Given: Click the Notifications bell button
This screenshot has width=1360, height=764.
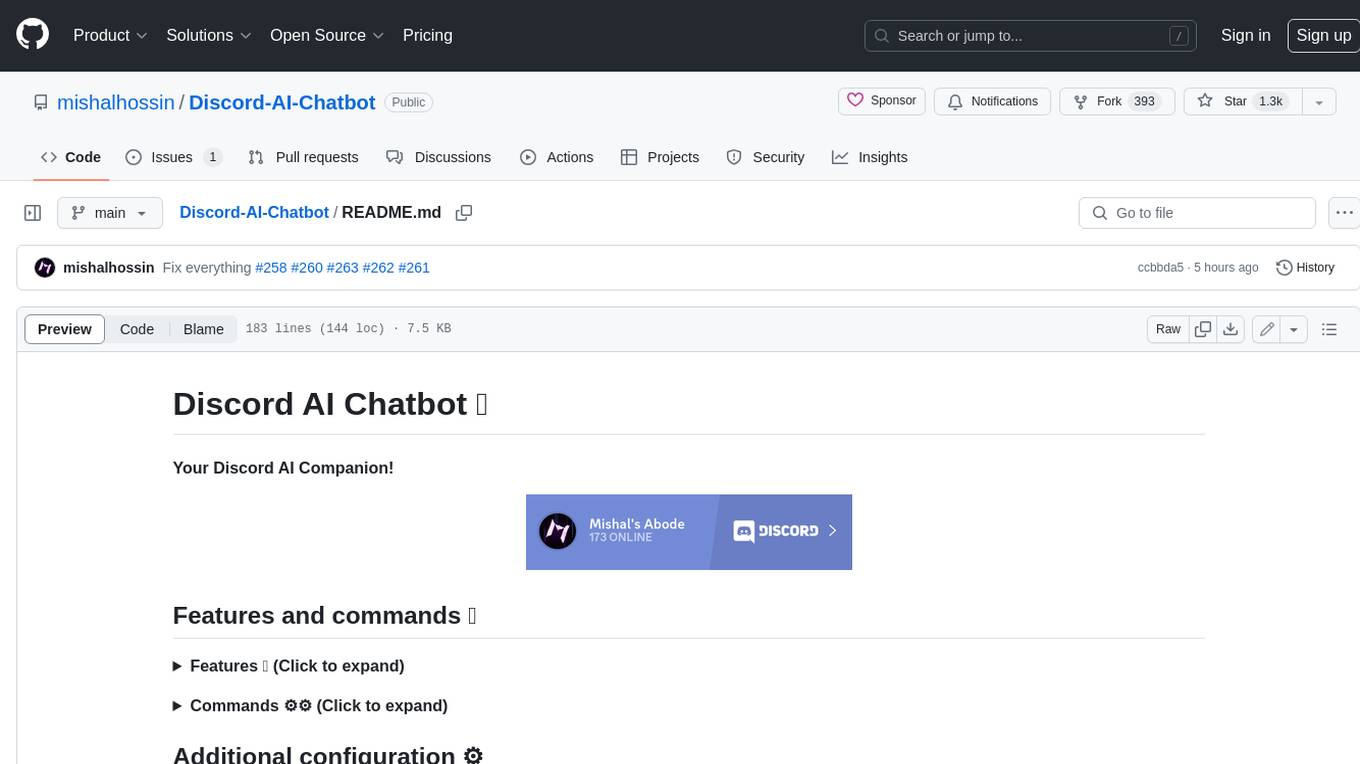Looking at the screenshot, I should 992,101.
